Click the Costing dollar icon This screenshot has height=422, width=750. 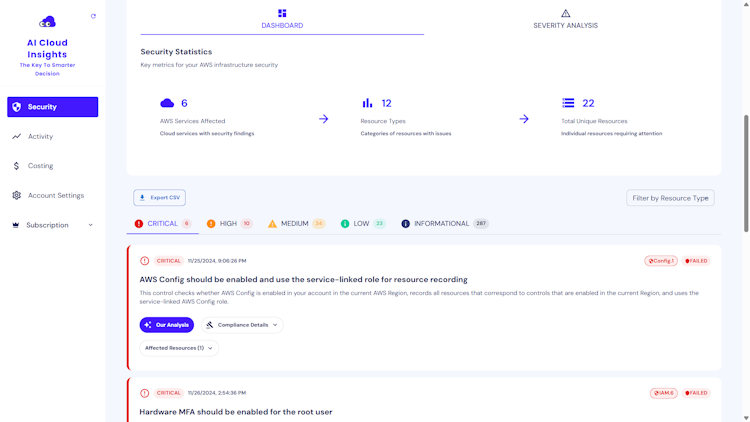16,166
